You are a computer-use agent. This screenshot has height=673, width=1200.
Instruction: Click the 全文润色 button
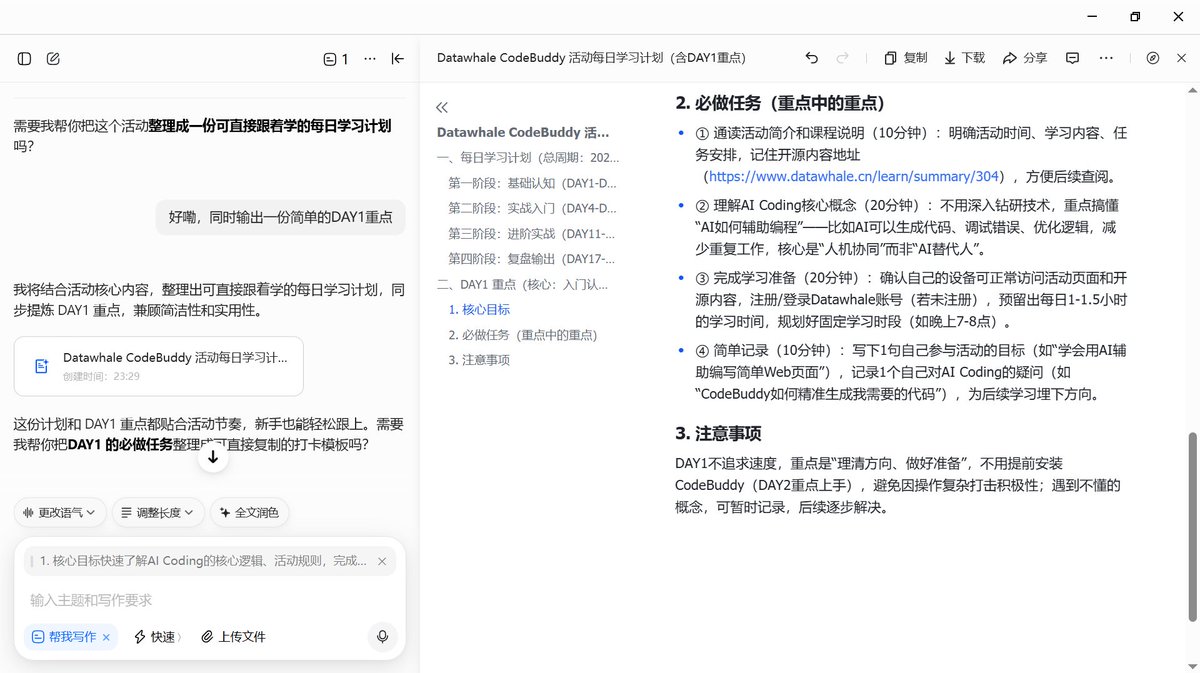coord(250,513)
